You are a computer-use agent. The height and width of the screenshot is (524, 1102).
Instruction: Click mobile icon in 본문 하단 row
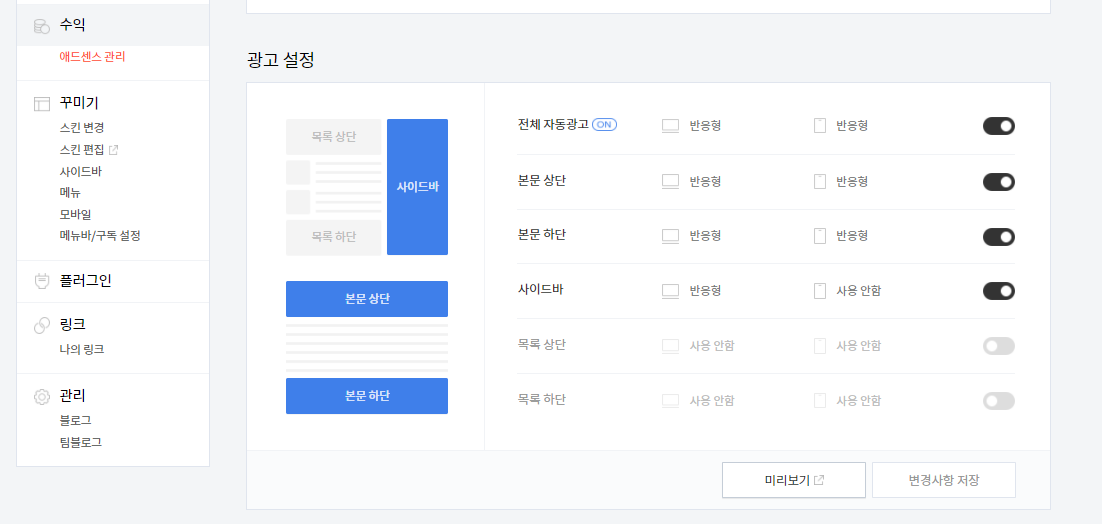pyautogui.click(x=819, y=236)
